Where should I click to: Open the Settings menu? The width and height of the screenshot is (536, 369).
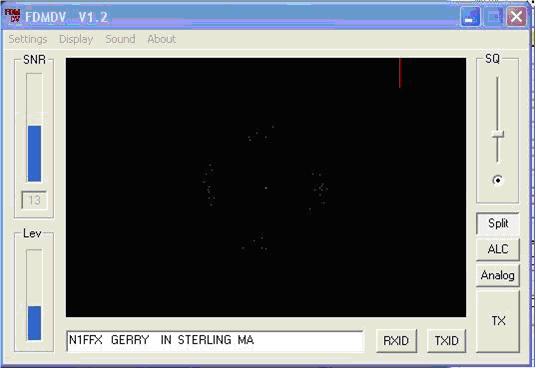pos(28,39)
